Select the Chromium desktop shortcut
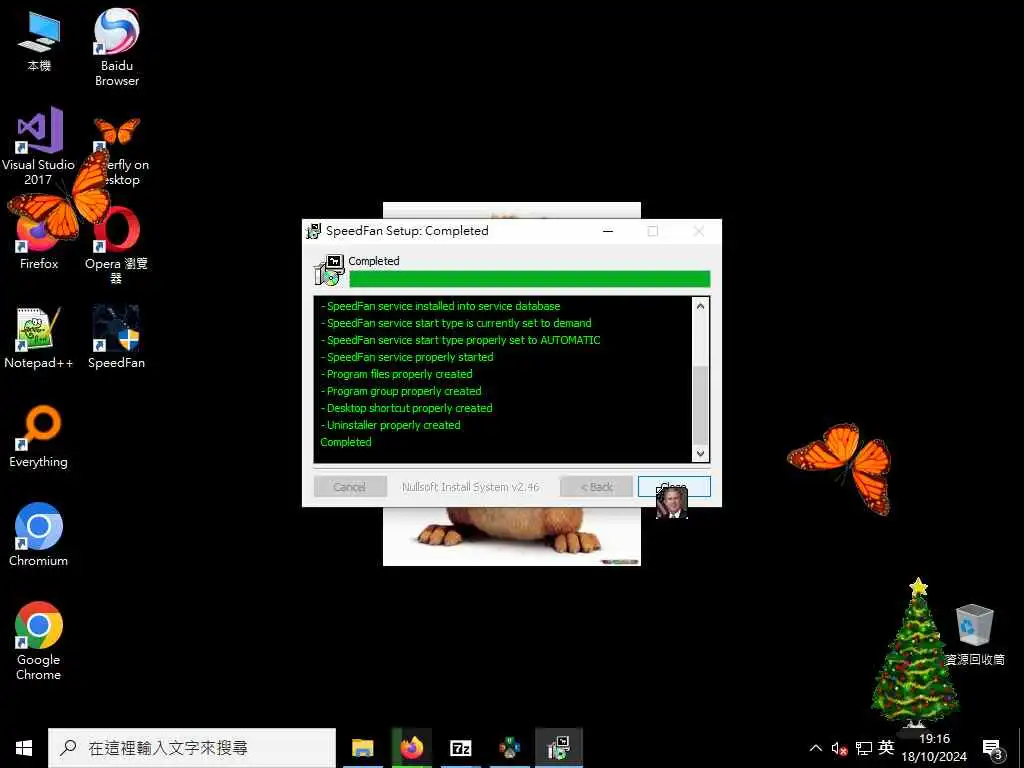This screenshot has width=1024, height=768. coord(39,535)
